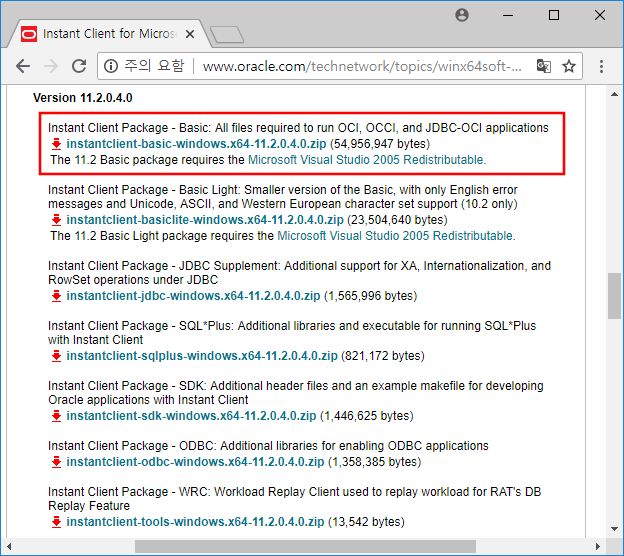Open Visual Studio 2005 Redistributable link under Basic
Image resolution: width=624 pixels, height=556 pixels.
367,160
